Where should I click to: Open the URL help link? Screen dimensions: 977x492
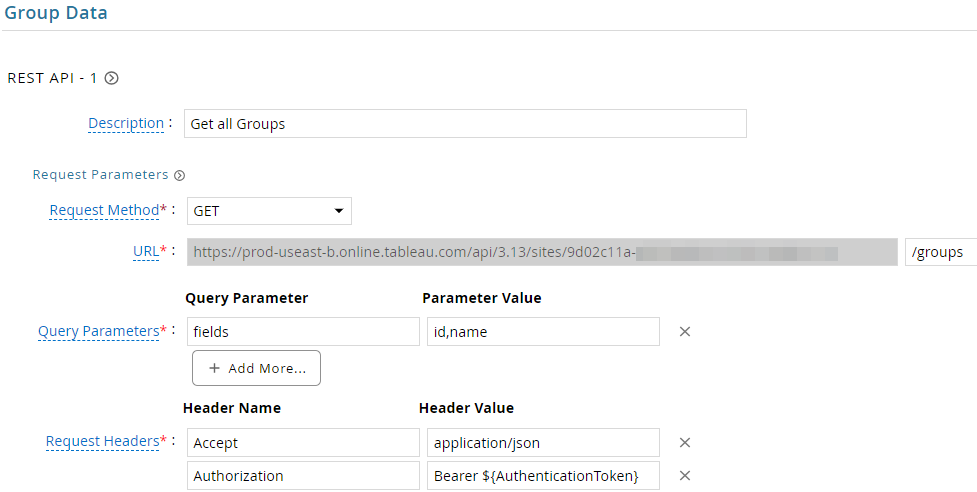click(x=146, y=252)
